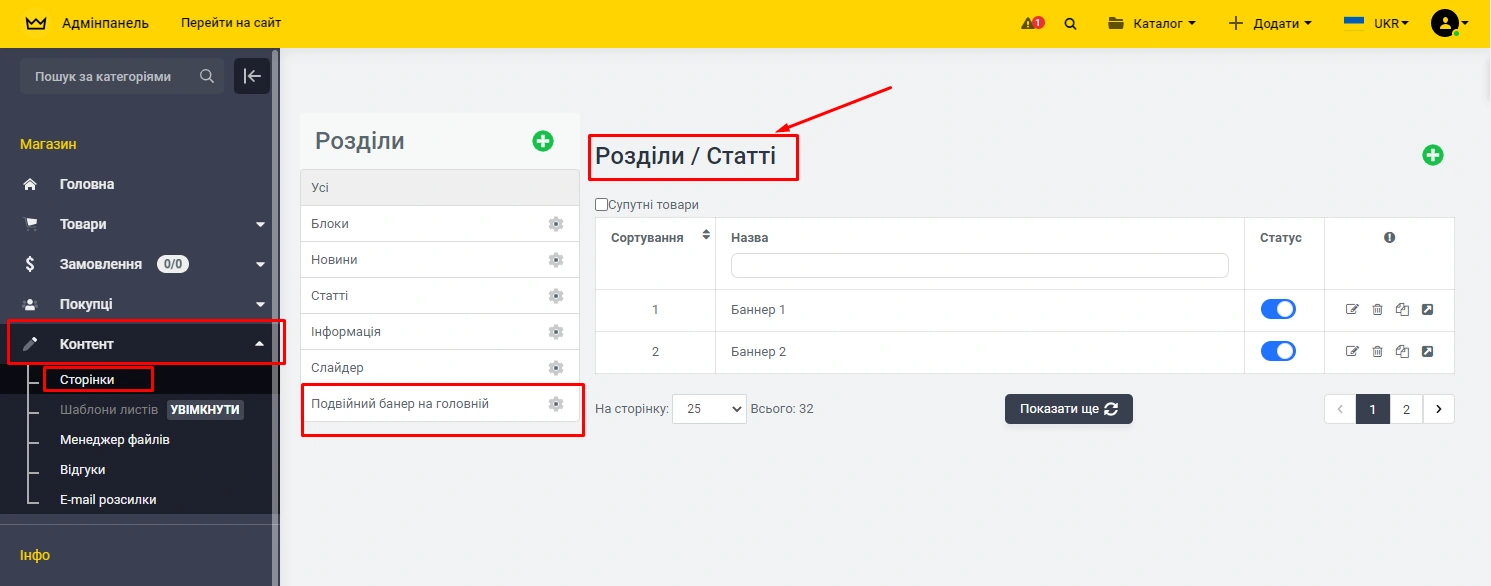Delete Баннер 2 using trash icon
The height and width of the screenshot is (586, 1491).
(1377, 352)
